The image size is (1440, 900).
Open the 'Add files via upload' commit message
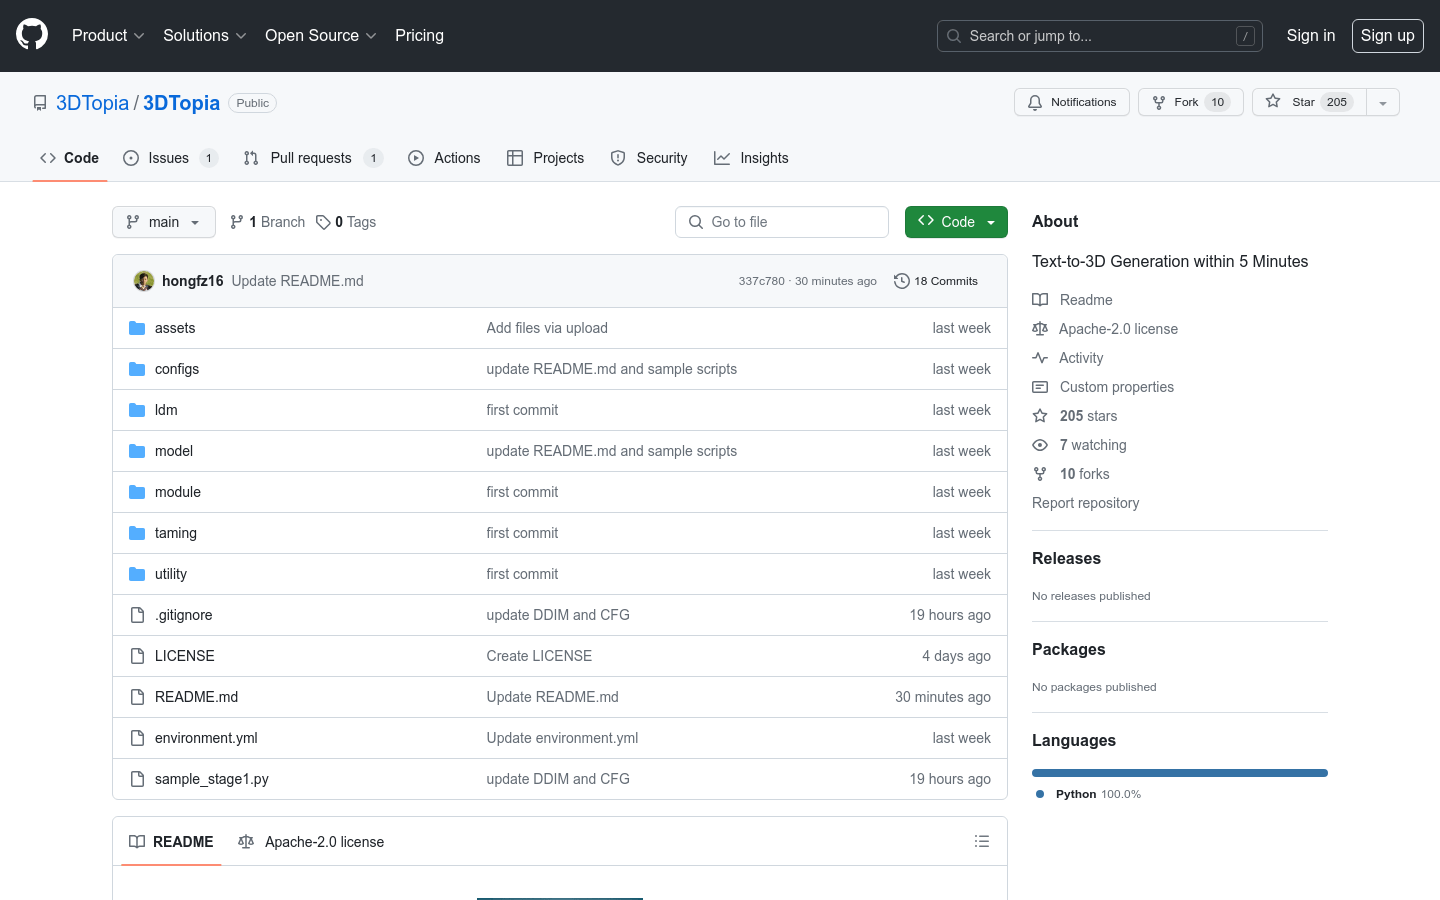(547, 328)
